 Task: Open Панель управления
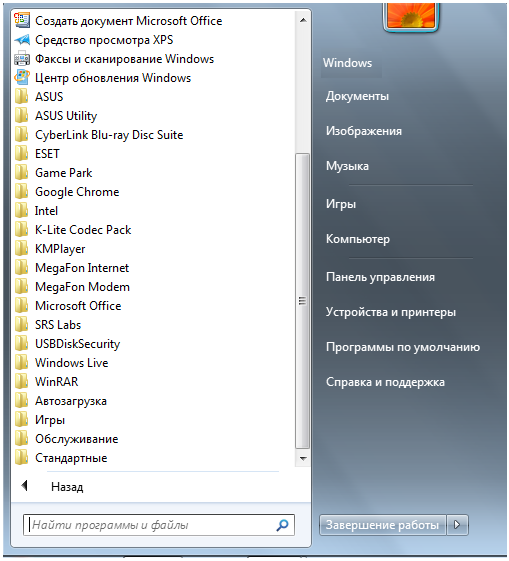pos(380,277)
